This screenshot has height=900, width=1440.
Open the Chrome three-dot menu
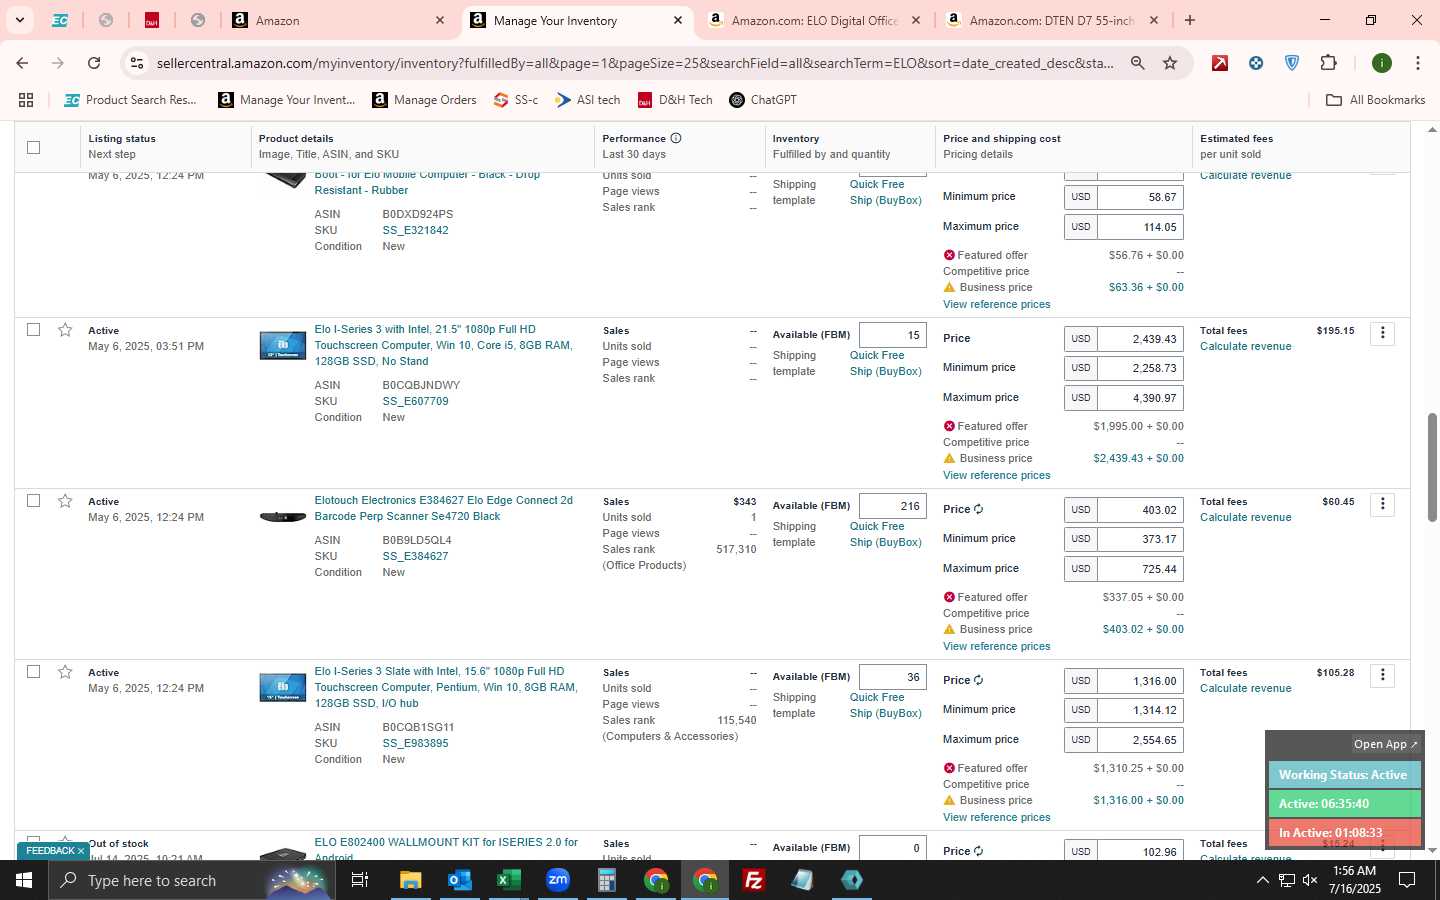coord(1417,63)
